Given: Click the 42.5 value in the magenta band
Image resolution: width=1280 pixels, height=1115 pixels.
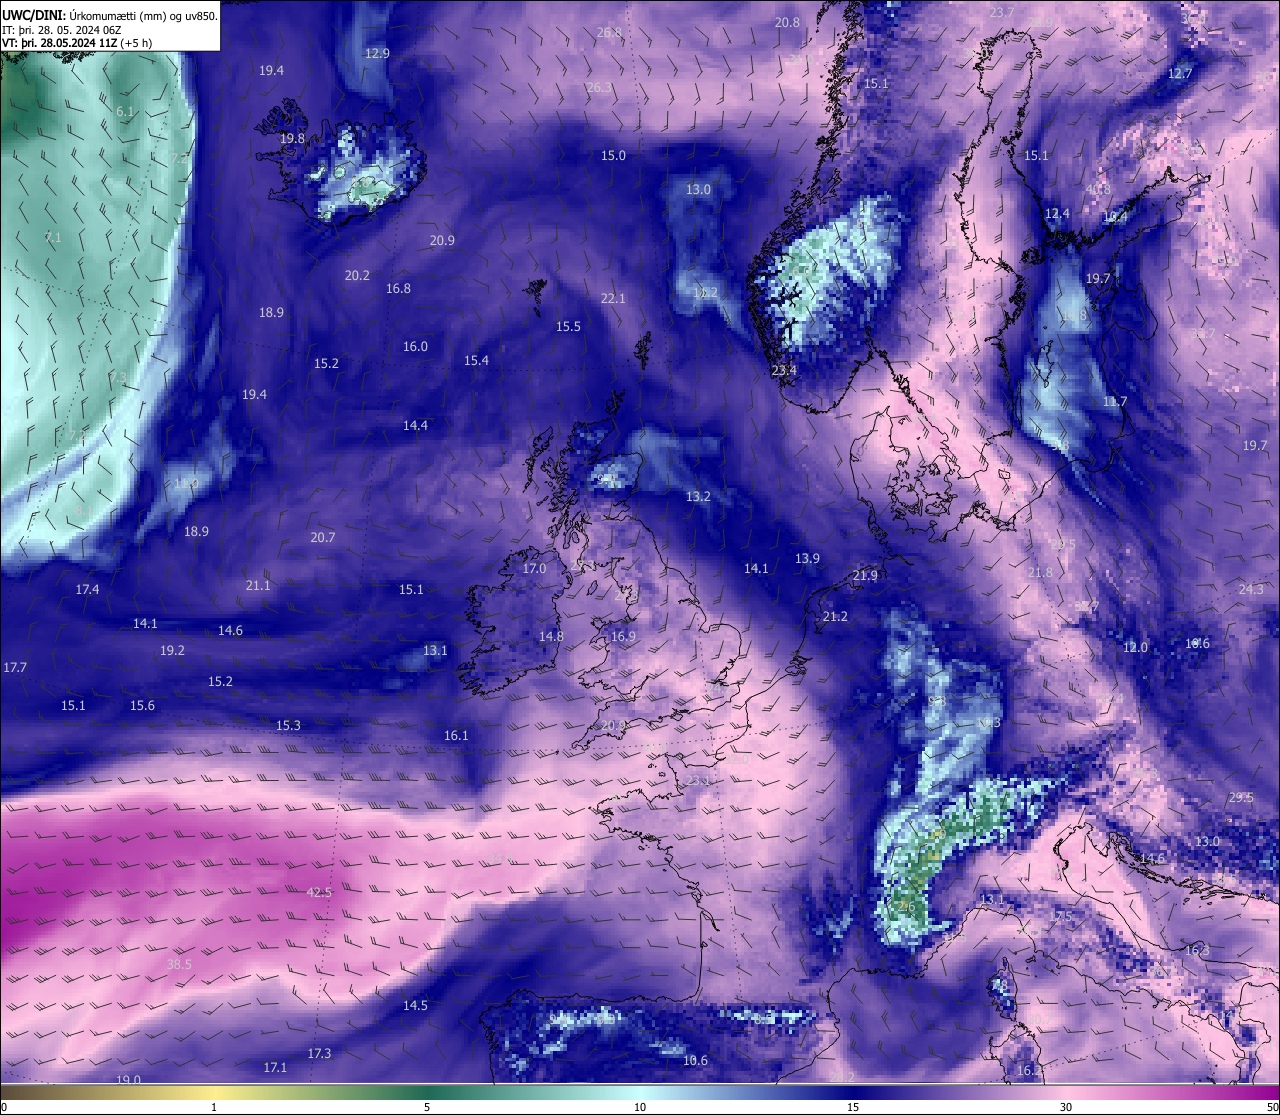Looking at the screenshot, I should [x=319, y=892].
